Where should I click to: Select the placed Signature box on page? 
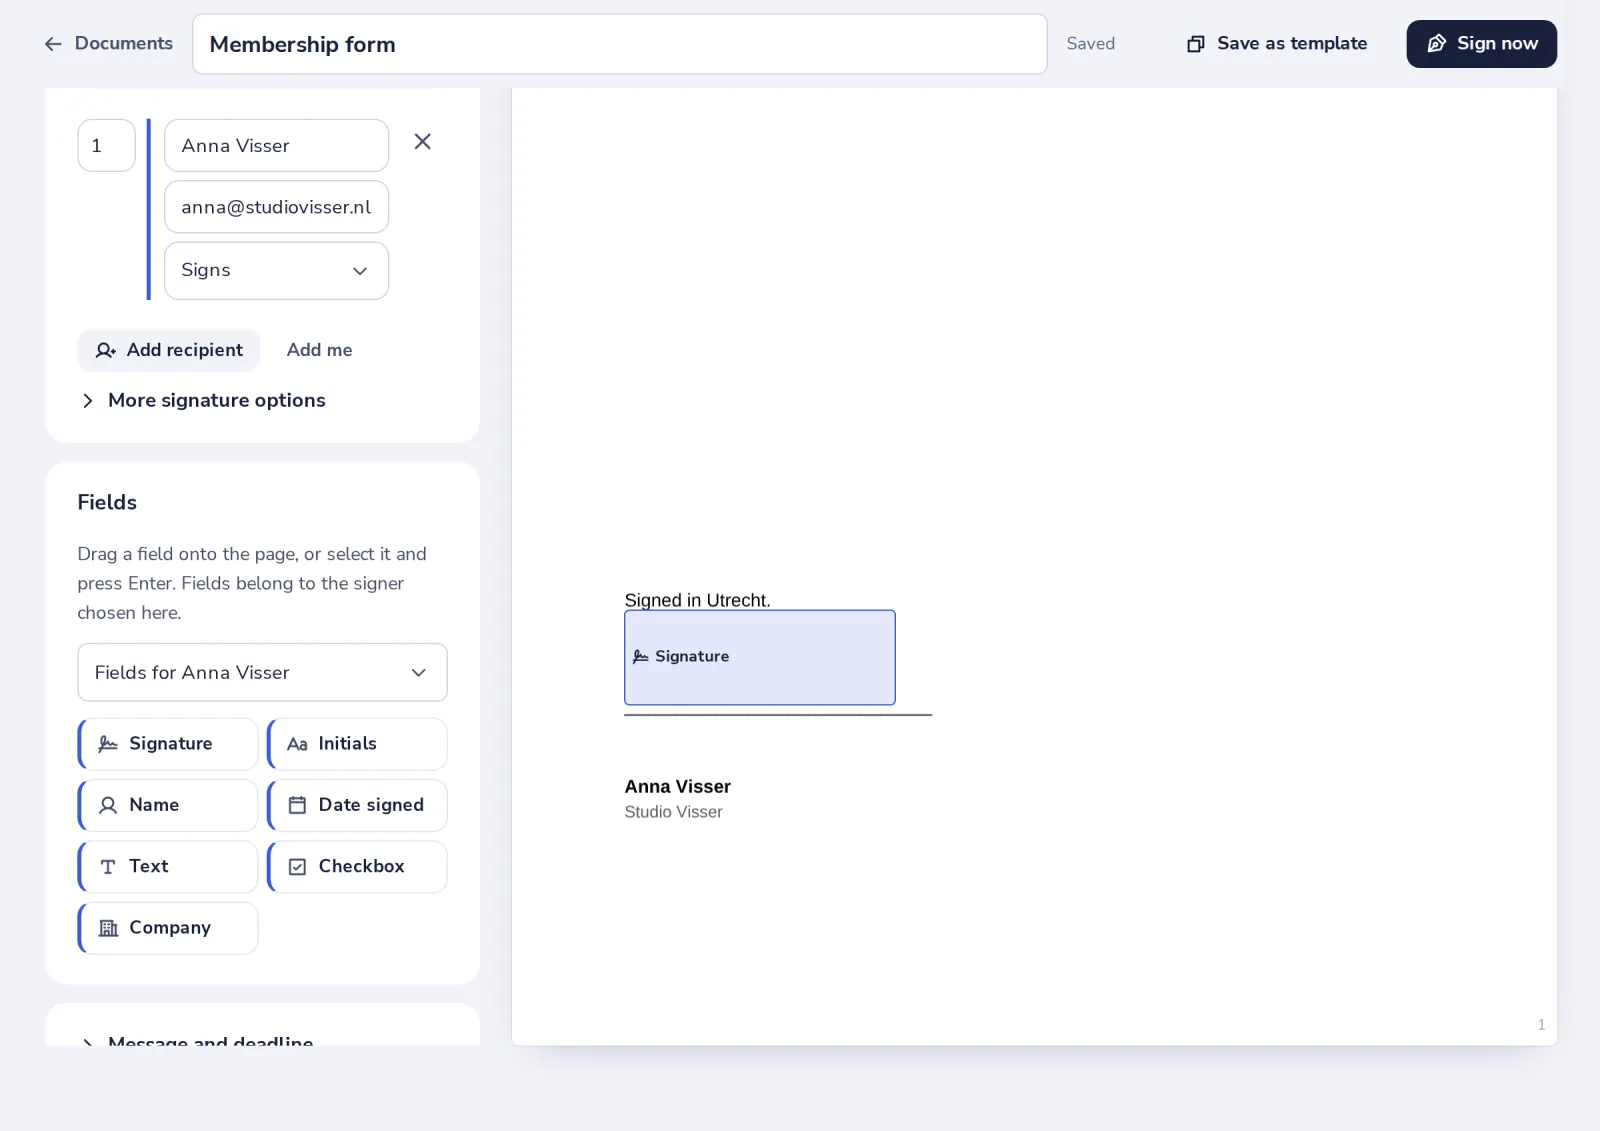(760, 657)
